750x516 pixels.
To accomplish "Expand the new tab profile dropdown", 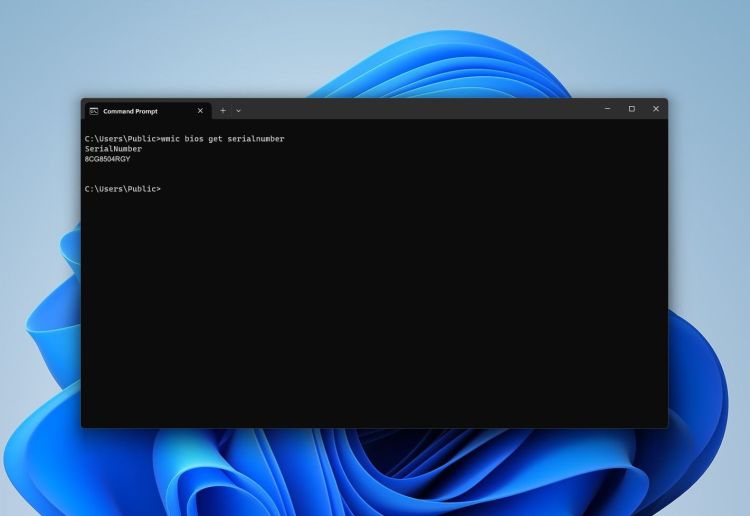I will tap(238, 111).
